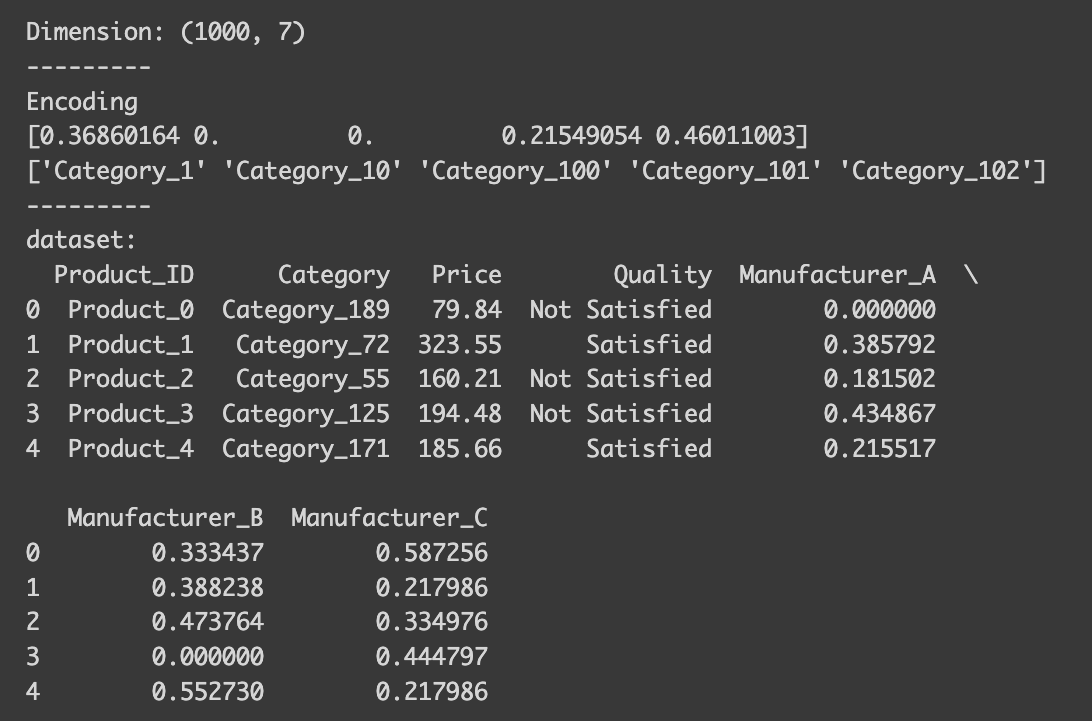Click the 'Category_100' label in the list
The image size is (1092, 721).
pyautogui.click(x=515, y=171)
